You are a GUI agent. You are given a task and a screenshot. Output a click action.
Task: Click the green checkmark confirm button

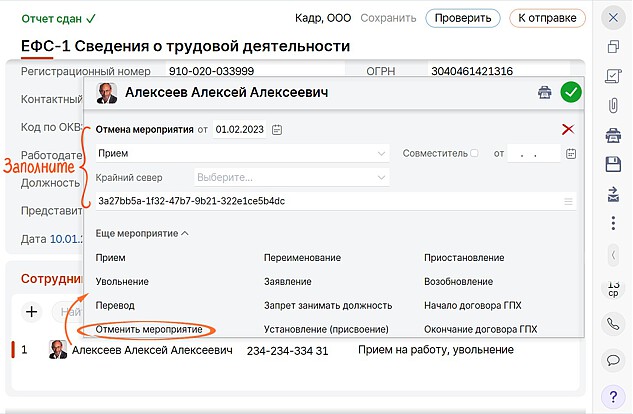pos(571,93)
